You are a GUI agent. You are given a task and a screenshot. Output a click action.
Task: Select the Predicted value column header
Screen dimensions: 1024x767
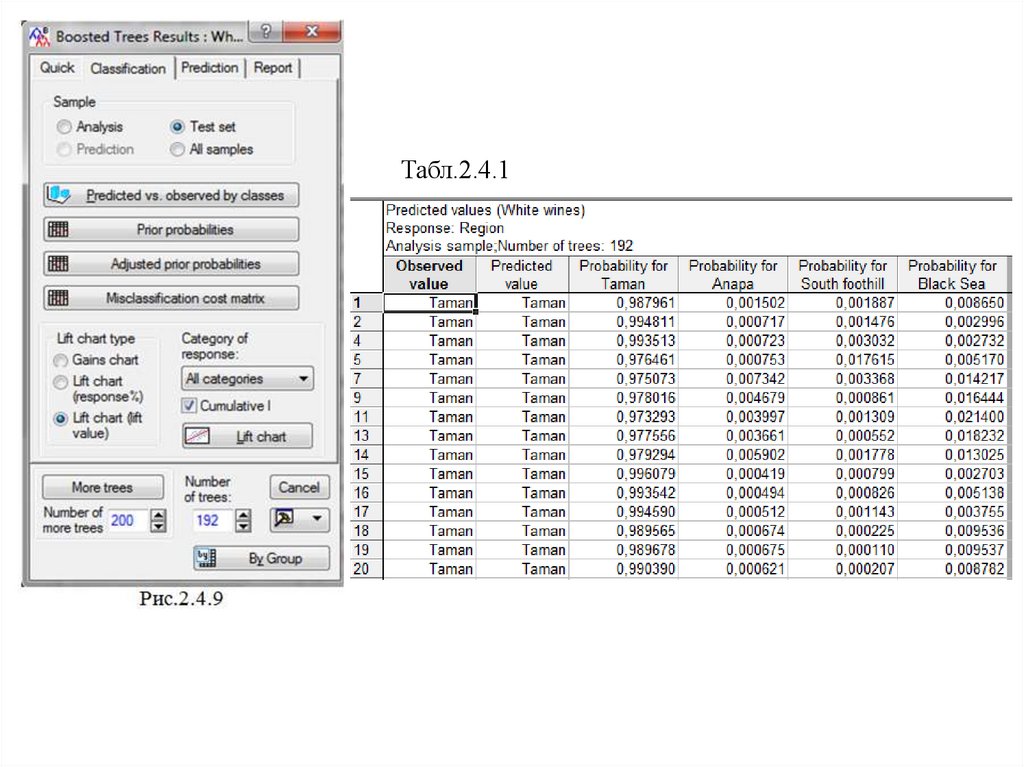[522, 274]
